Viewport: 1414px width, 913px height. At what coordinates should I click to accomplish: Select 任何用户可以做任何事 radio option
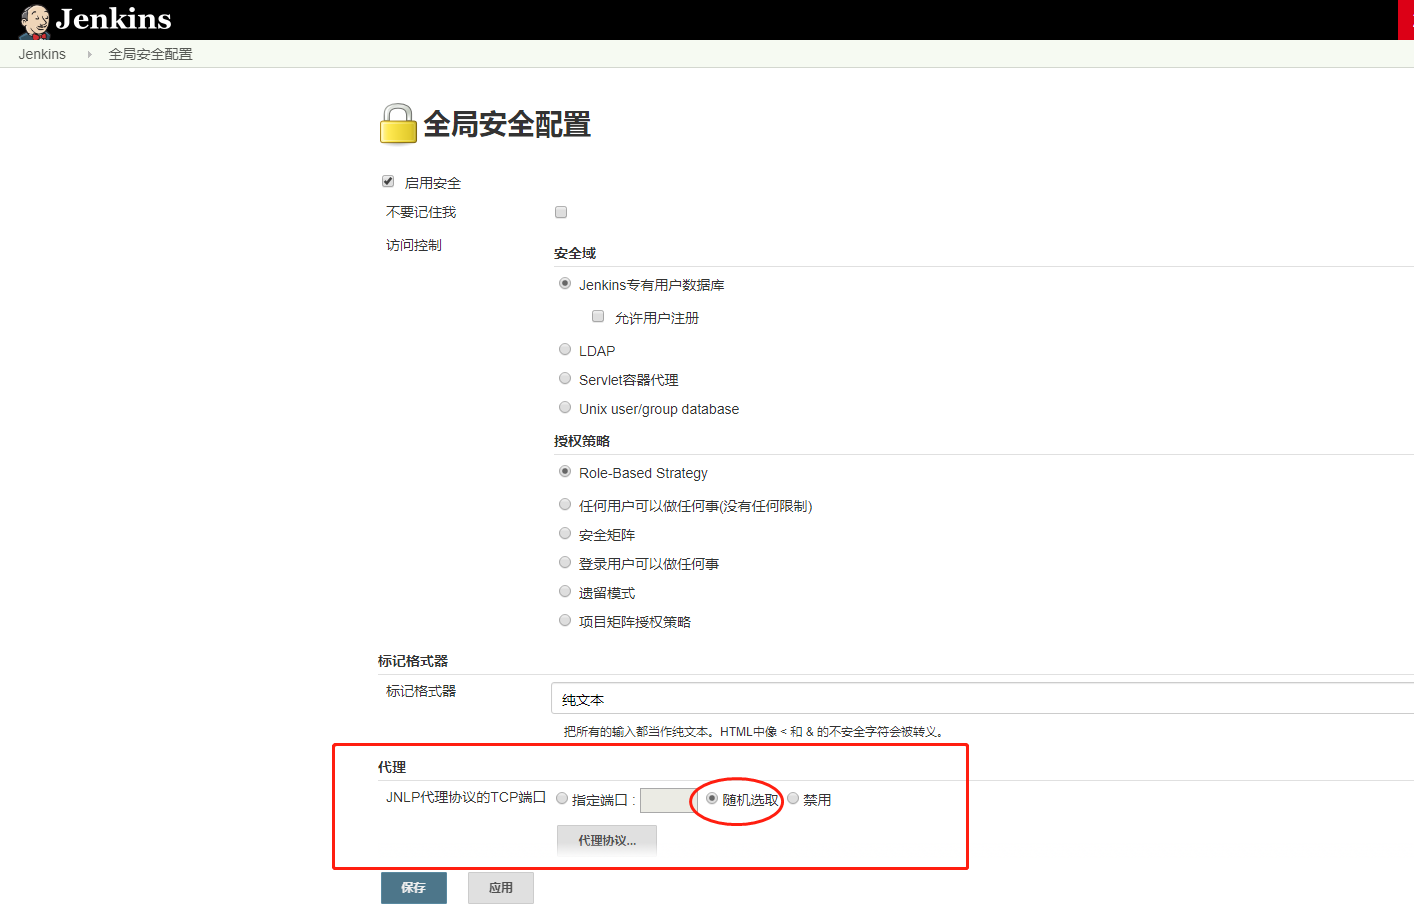(x=565, y=504)
